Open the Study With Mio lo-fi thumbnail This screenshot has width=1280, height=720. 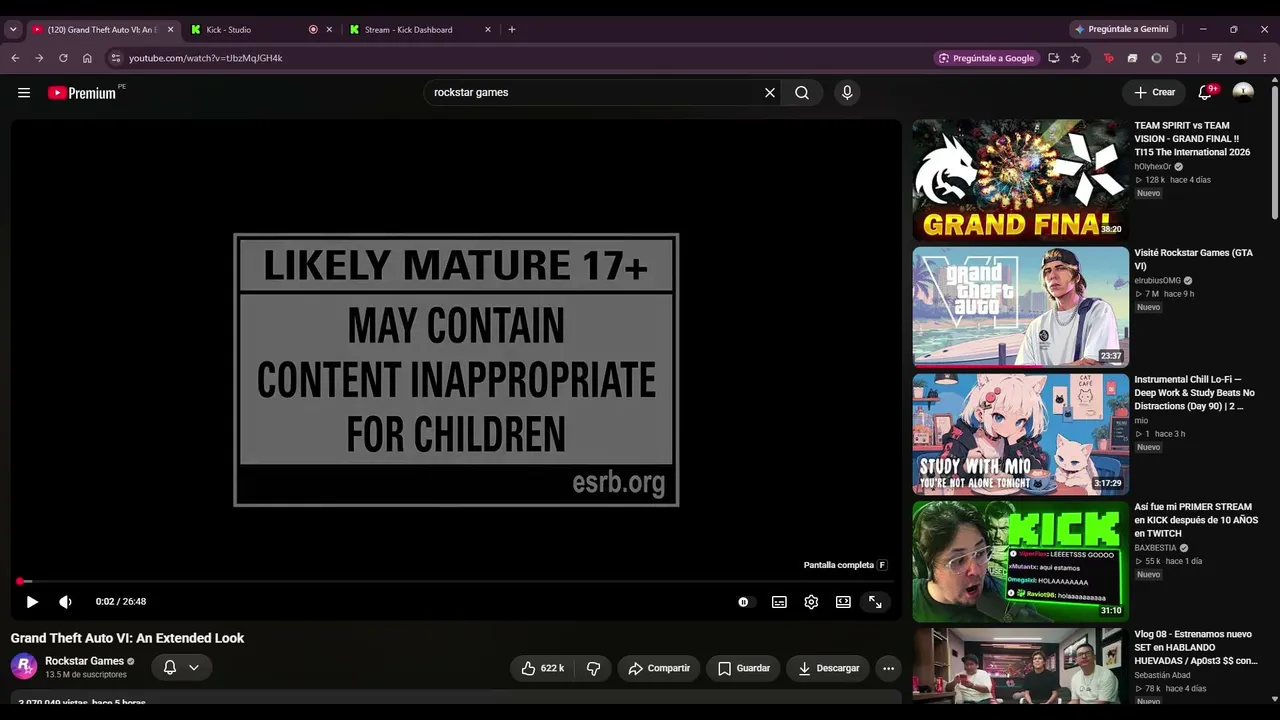1020,434
